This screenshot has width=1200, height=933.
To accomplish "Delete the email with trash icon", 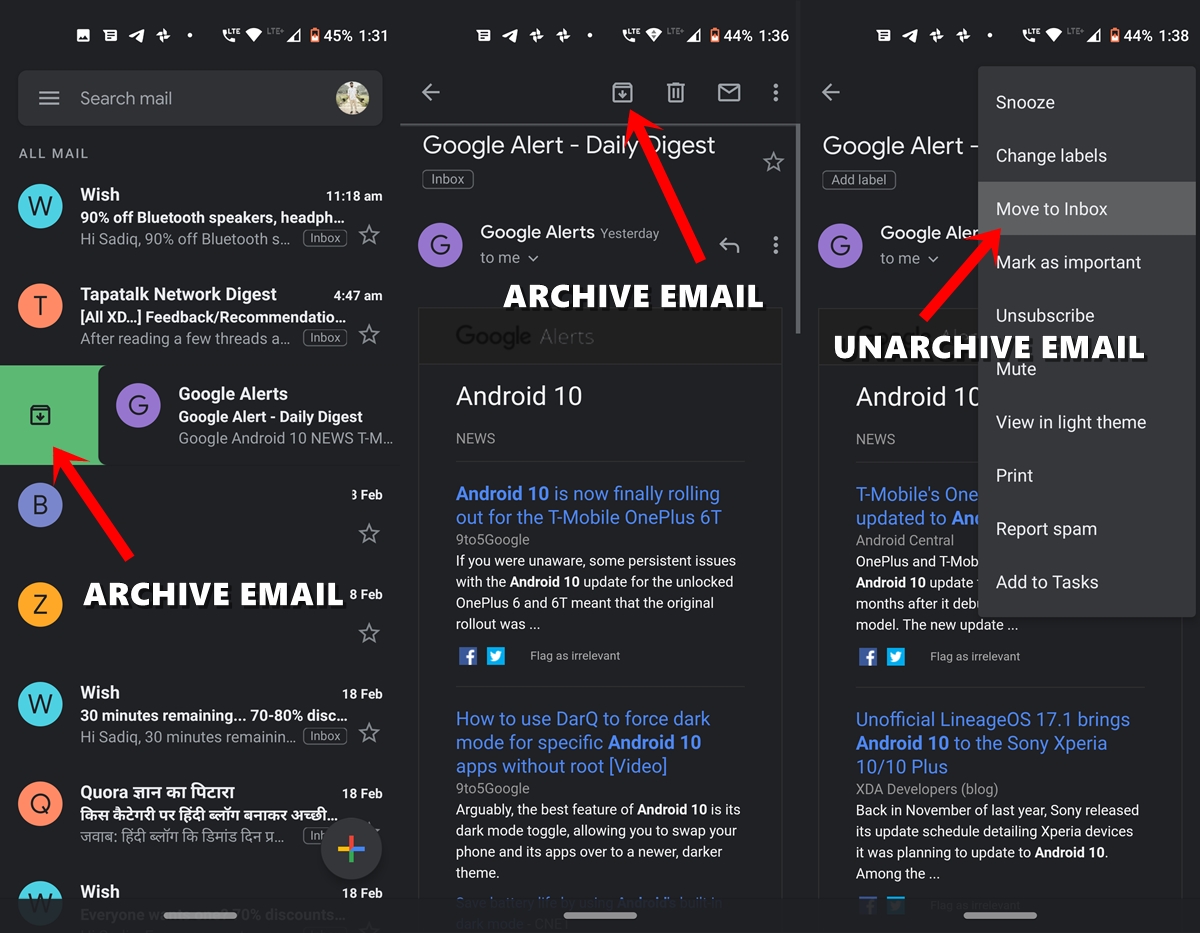I will click(x=676, y=92).
